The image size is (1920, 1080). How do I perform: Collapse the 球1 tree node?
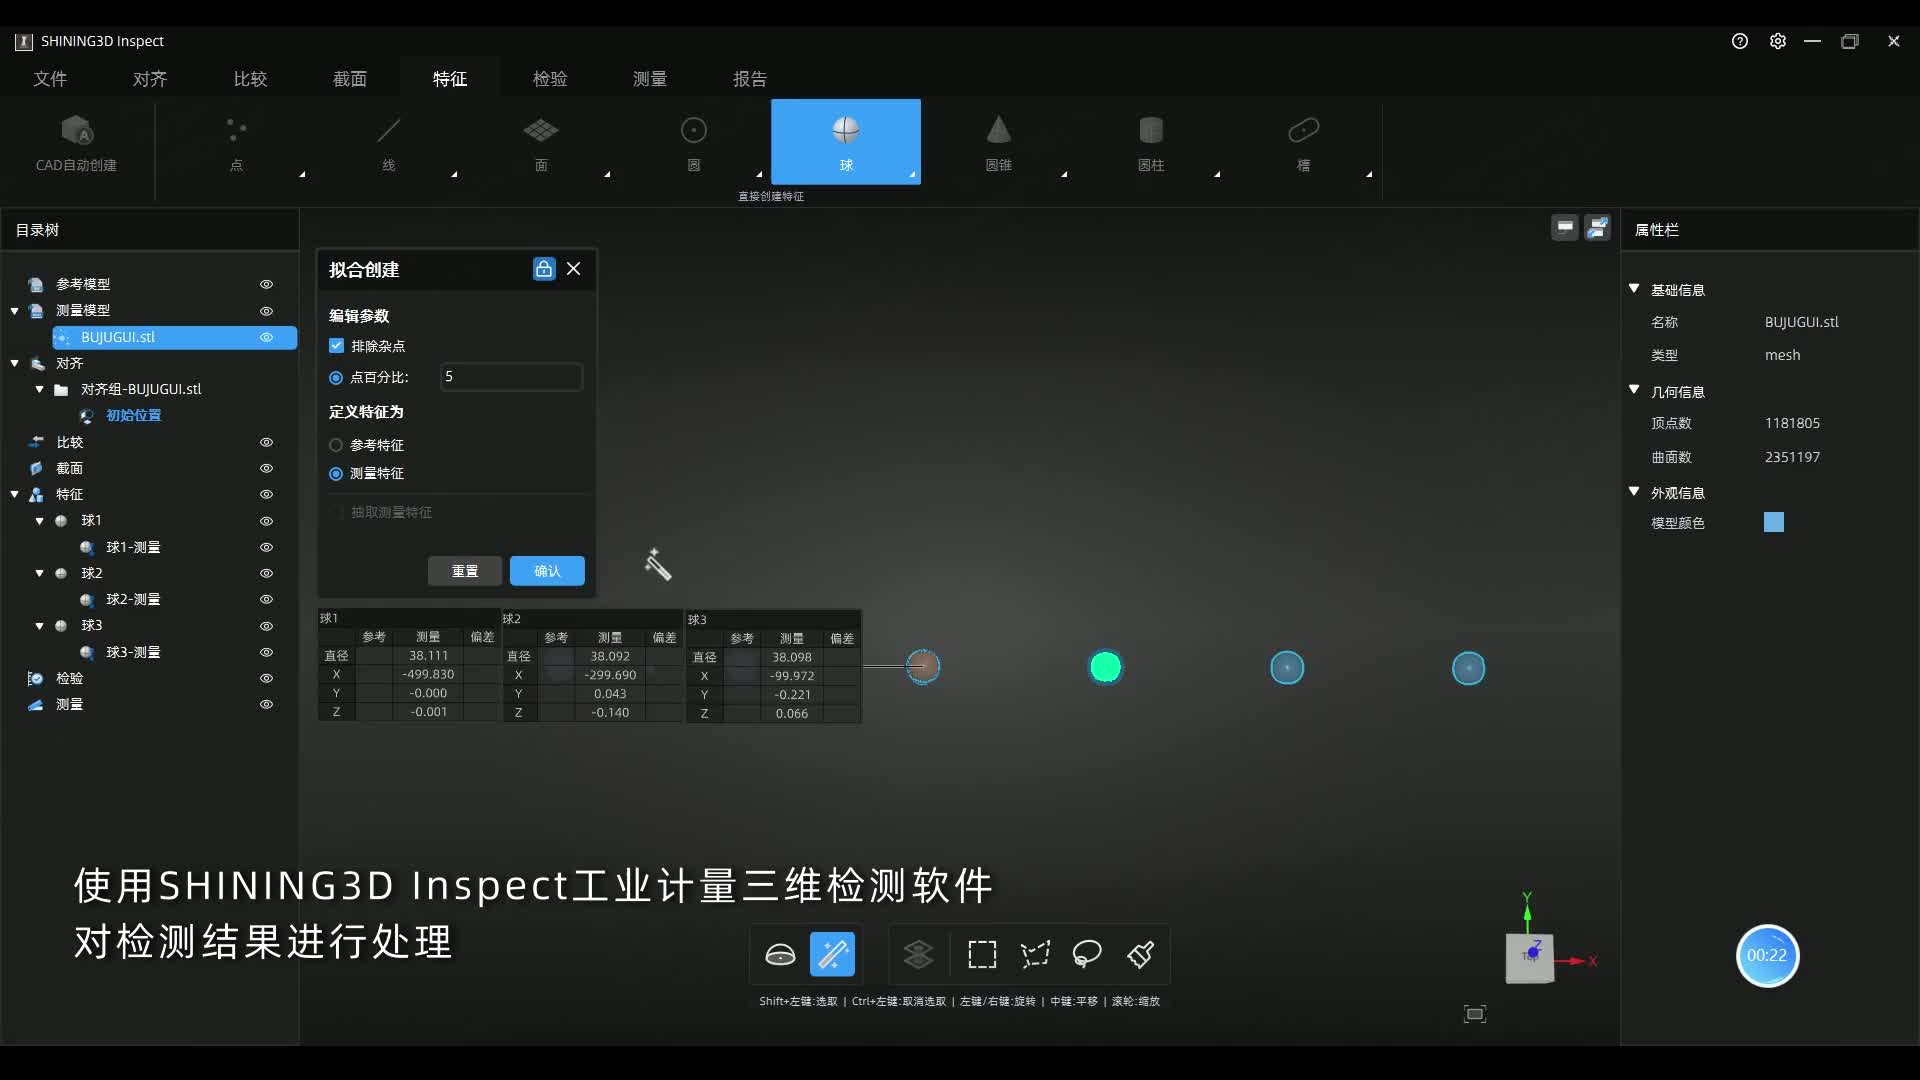pyautogui.click(x=40, y=521)
